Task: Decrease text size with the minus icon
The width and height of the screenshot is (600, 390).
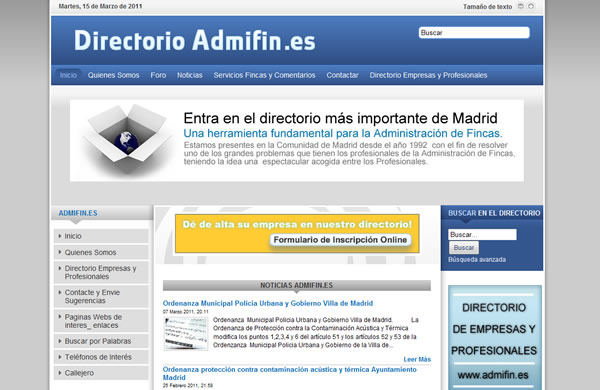Action: pyautogui.click(x=520, y=6)
